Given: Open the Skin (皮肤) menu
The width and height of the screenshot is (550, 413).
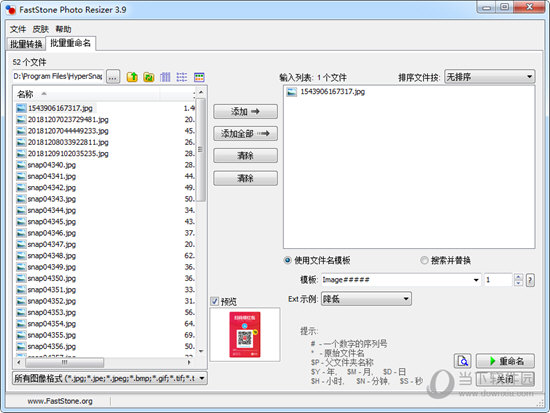Looking at the screenshot, I should point(40,29).
